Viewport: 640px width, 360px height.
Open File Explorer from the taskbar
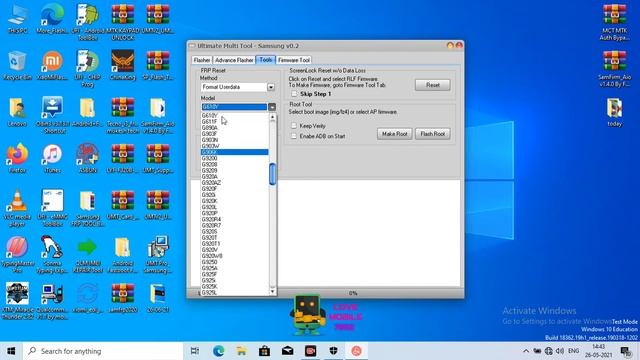(241, 351)
